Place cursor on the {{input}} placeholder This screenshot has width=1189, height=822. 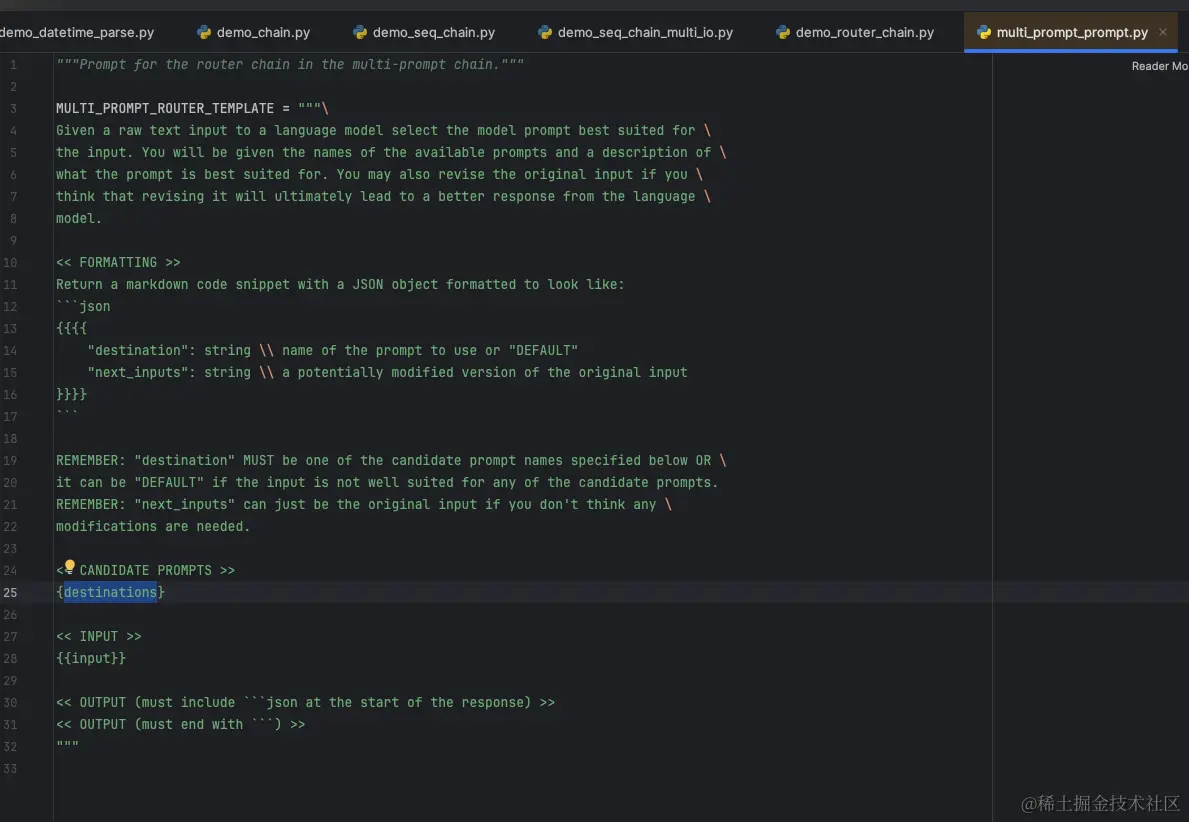click(91, 658)
